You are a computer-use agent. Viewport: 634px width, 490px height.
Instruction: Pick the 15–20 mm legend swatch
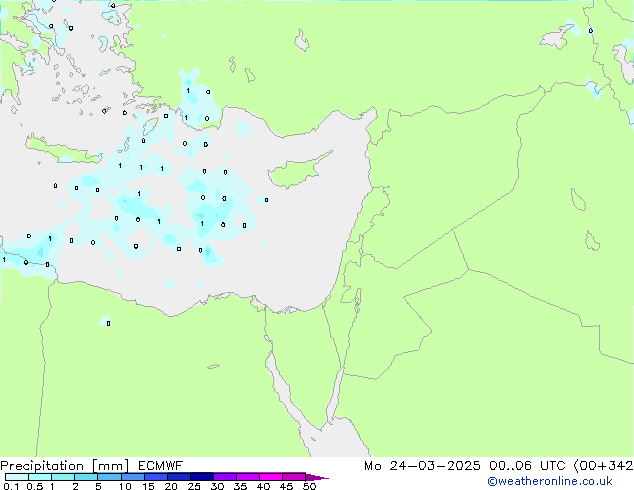click(156, 477)
